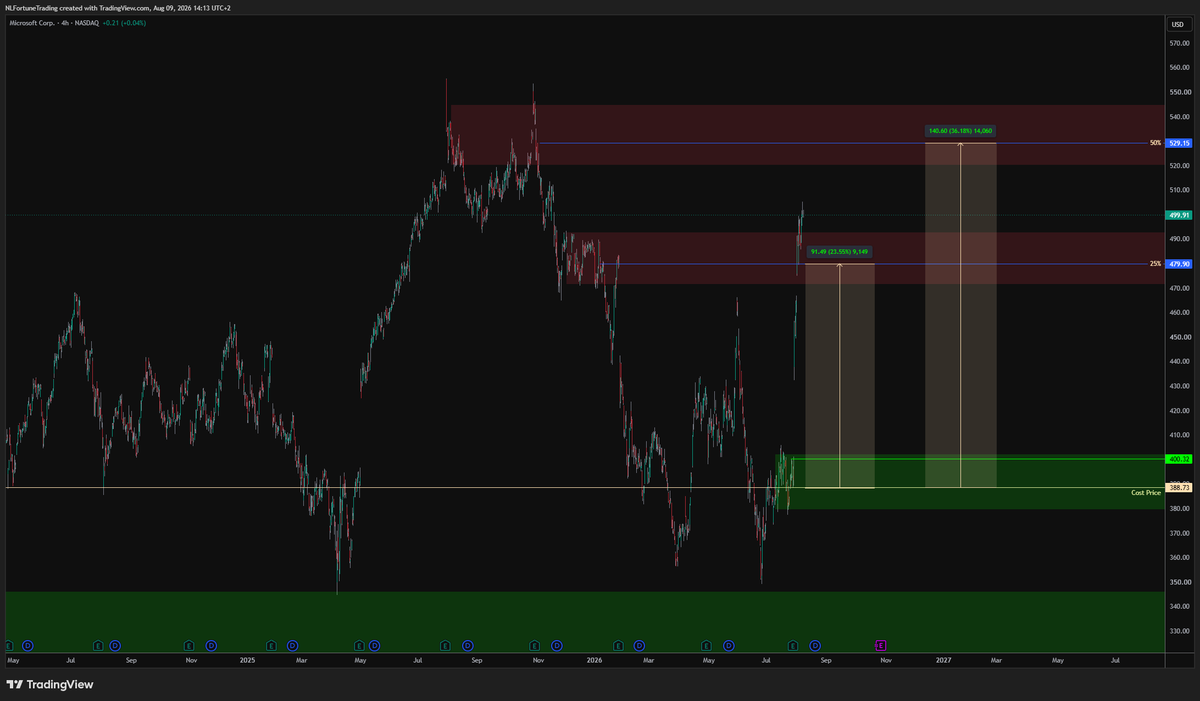
Task: Click the 91.49 (23.55%) 9,149 measurement label
Action: pyautogui.click(x=839, y=252)
